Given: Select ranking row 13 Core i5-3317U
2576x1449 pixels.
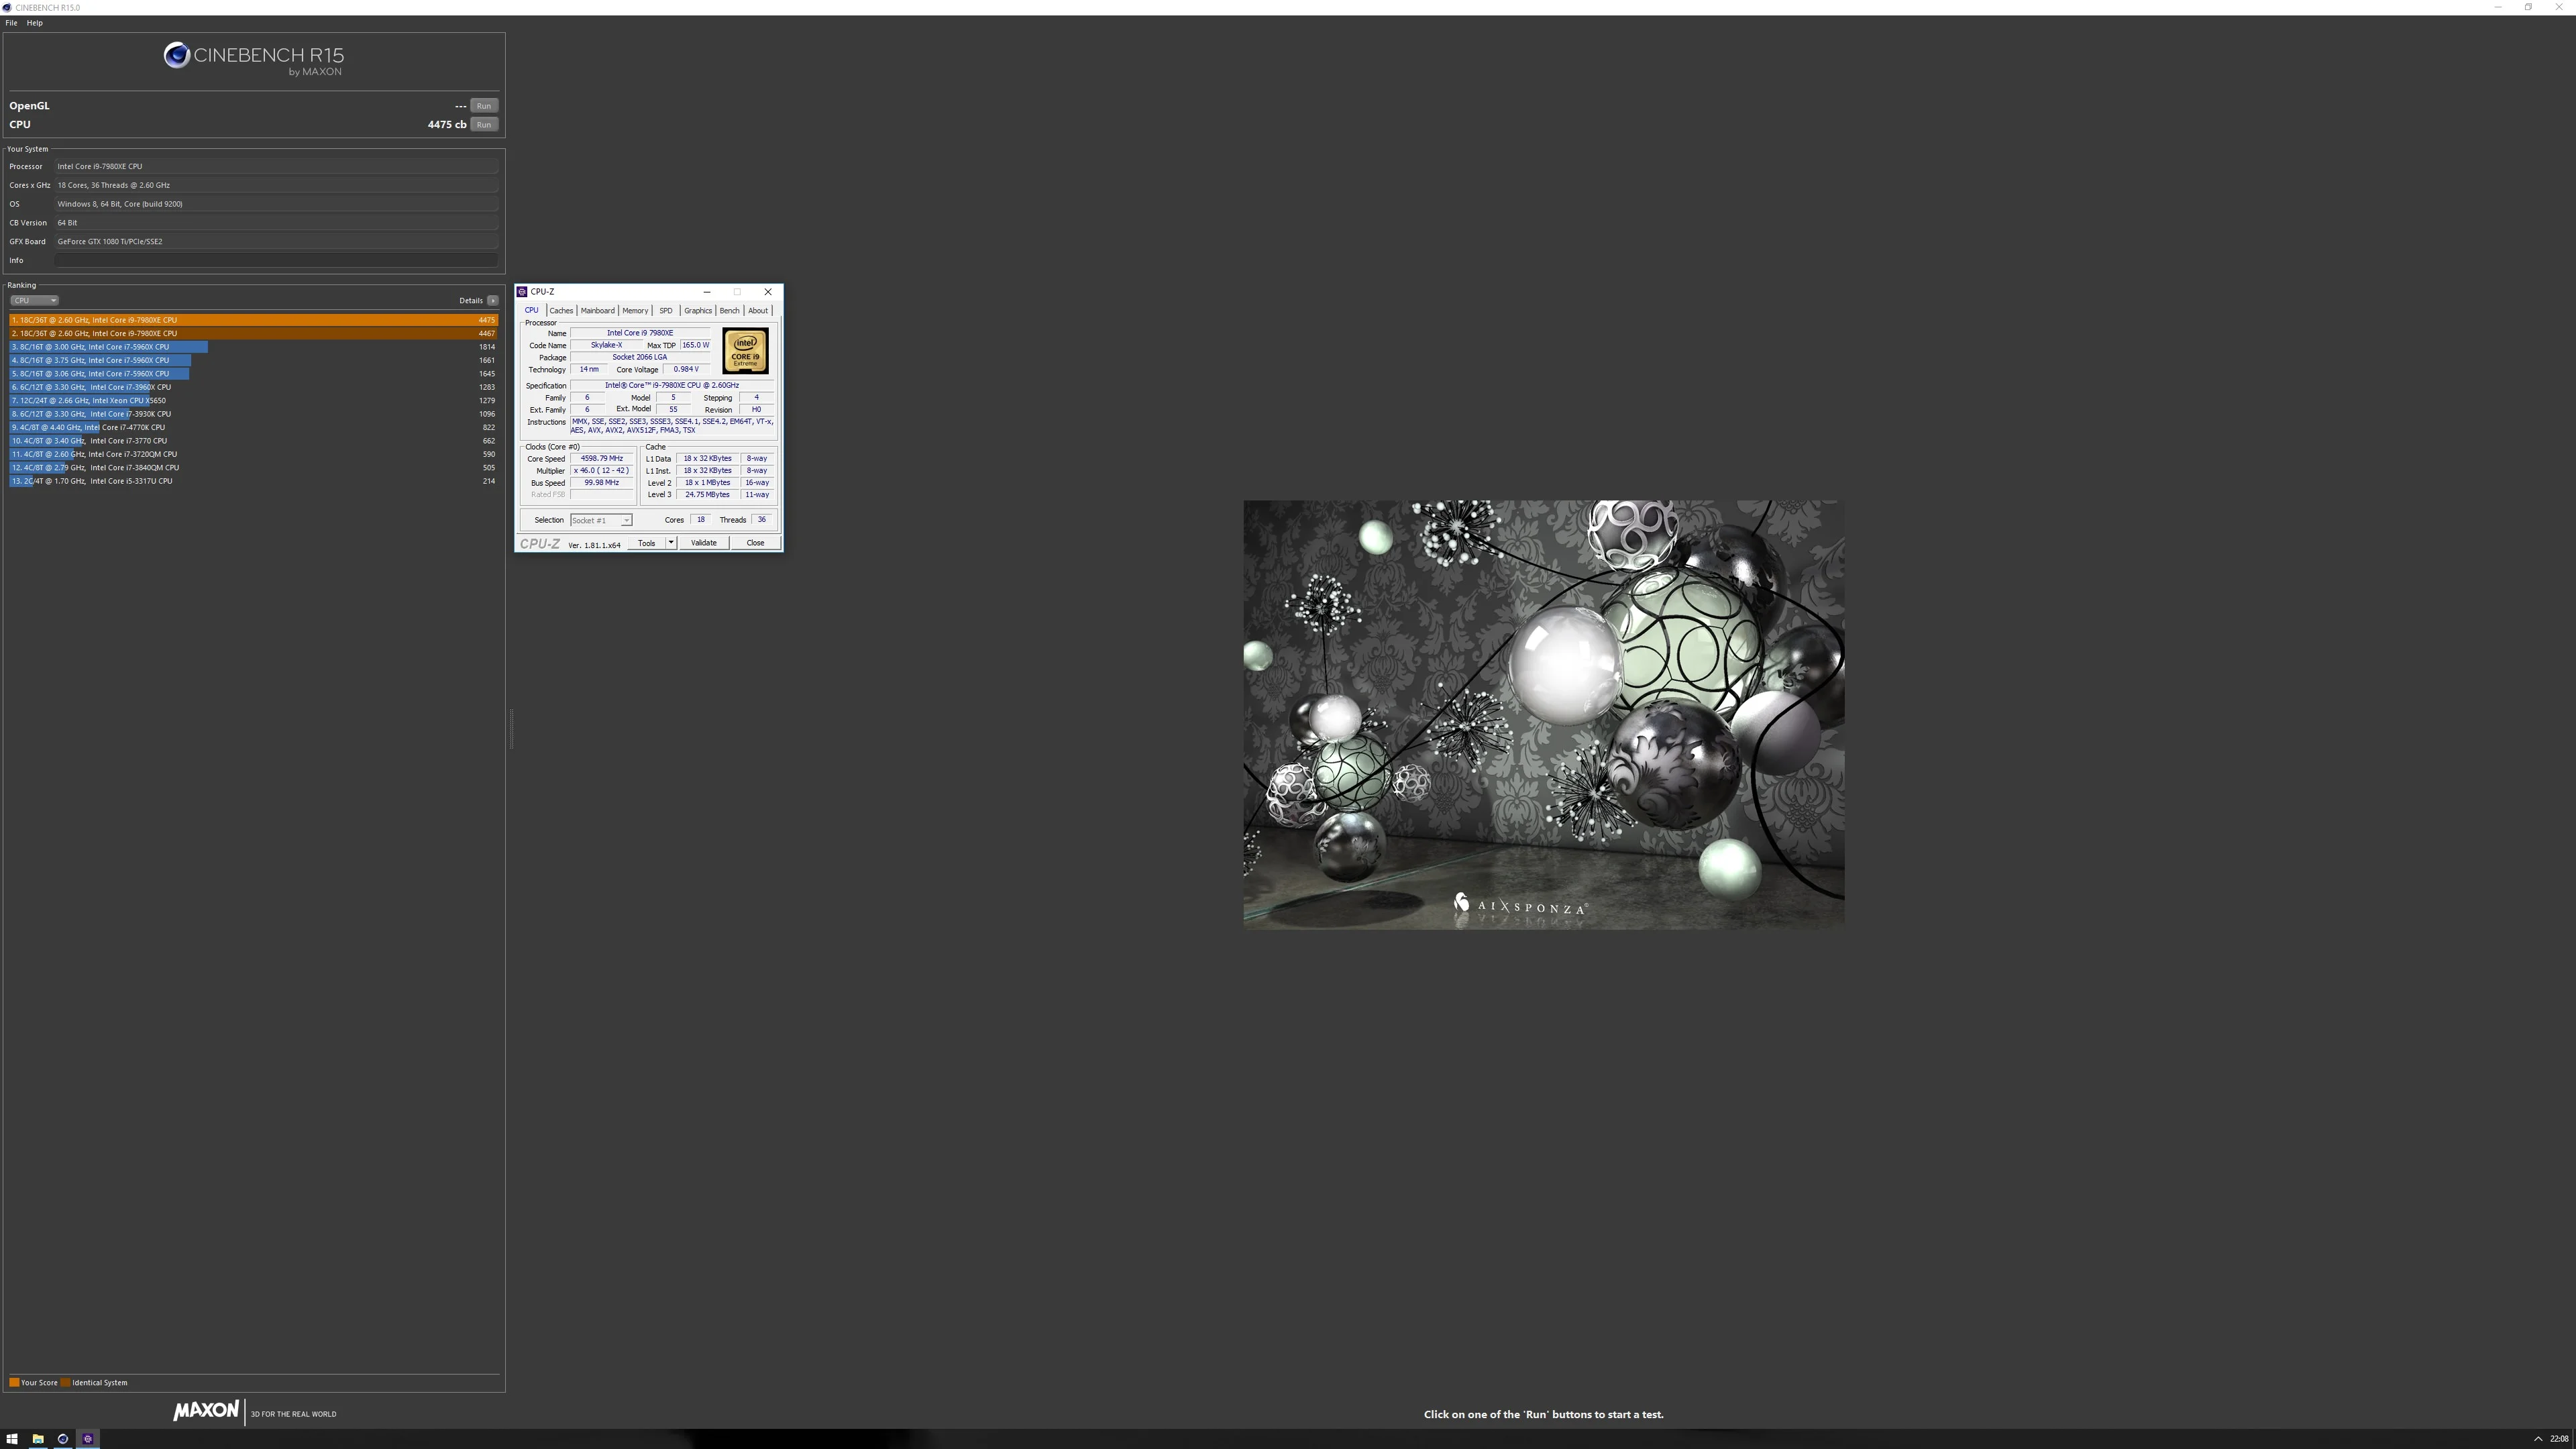Looking at the screenshot, I should click(254, 481).
